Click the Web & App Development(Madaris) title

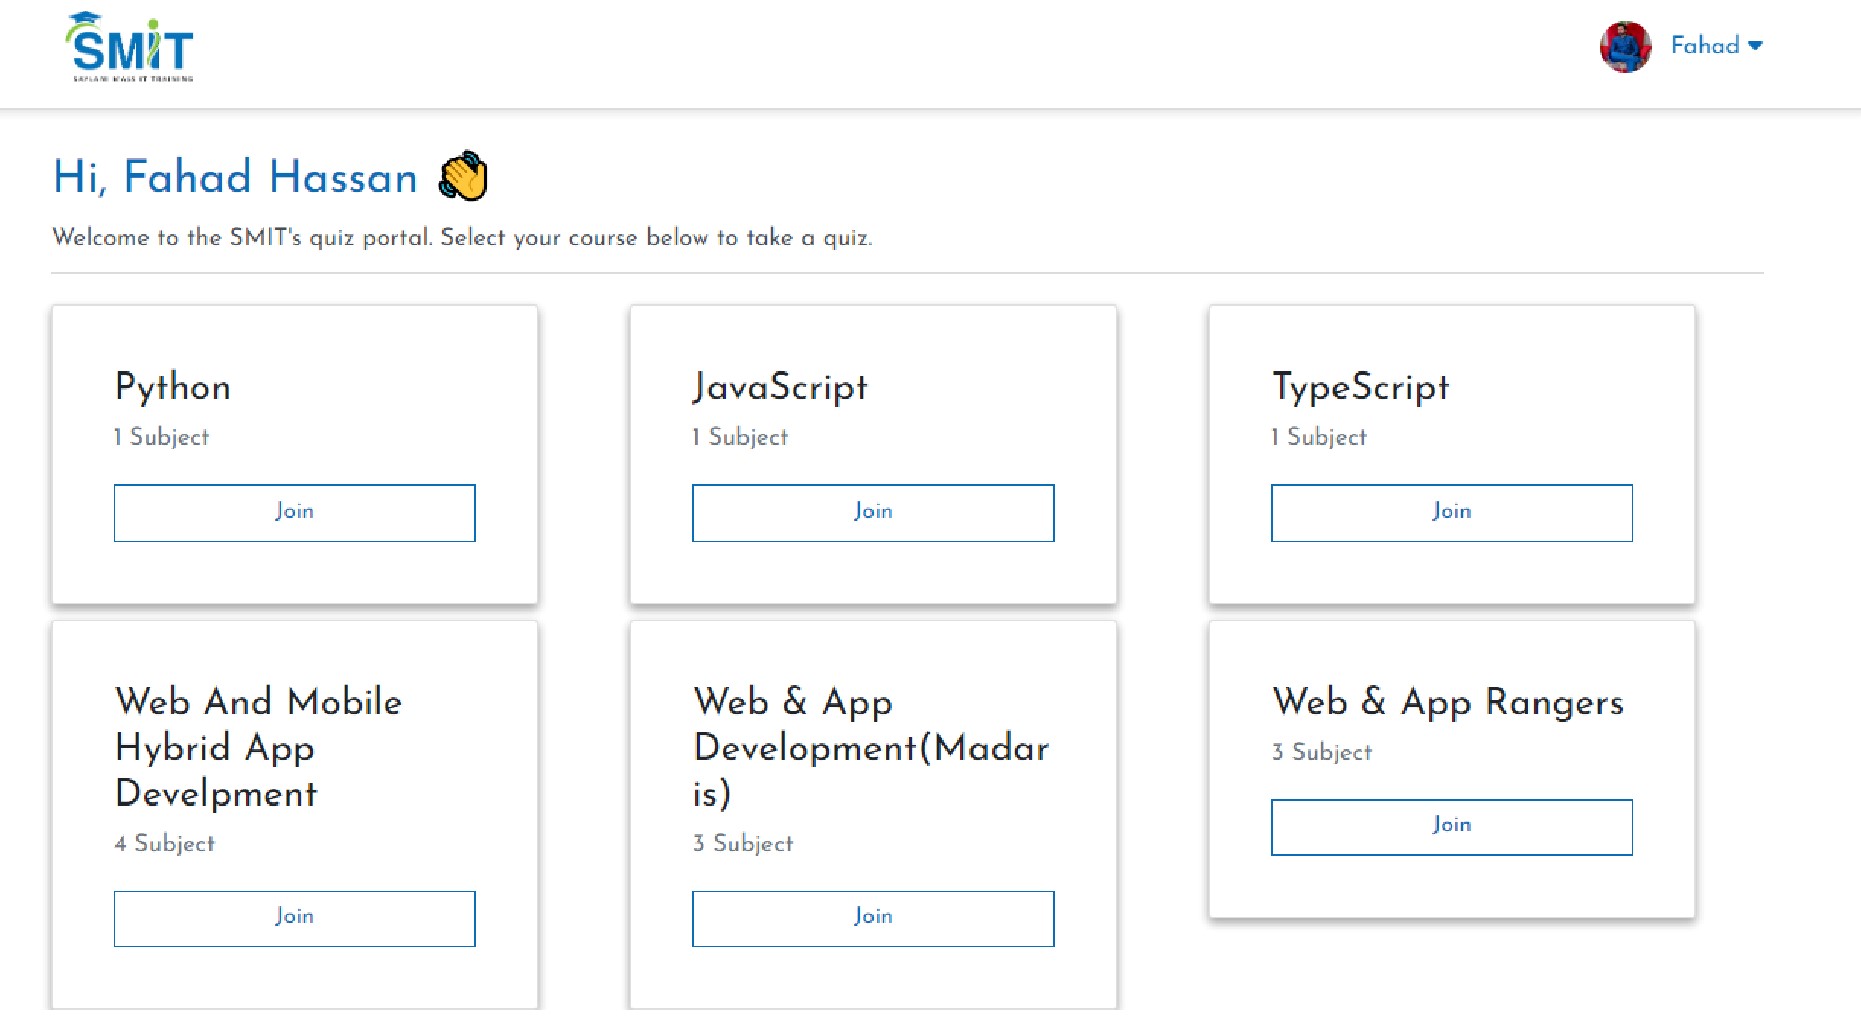tap(870, 747)
